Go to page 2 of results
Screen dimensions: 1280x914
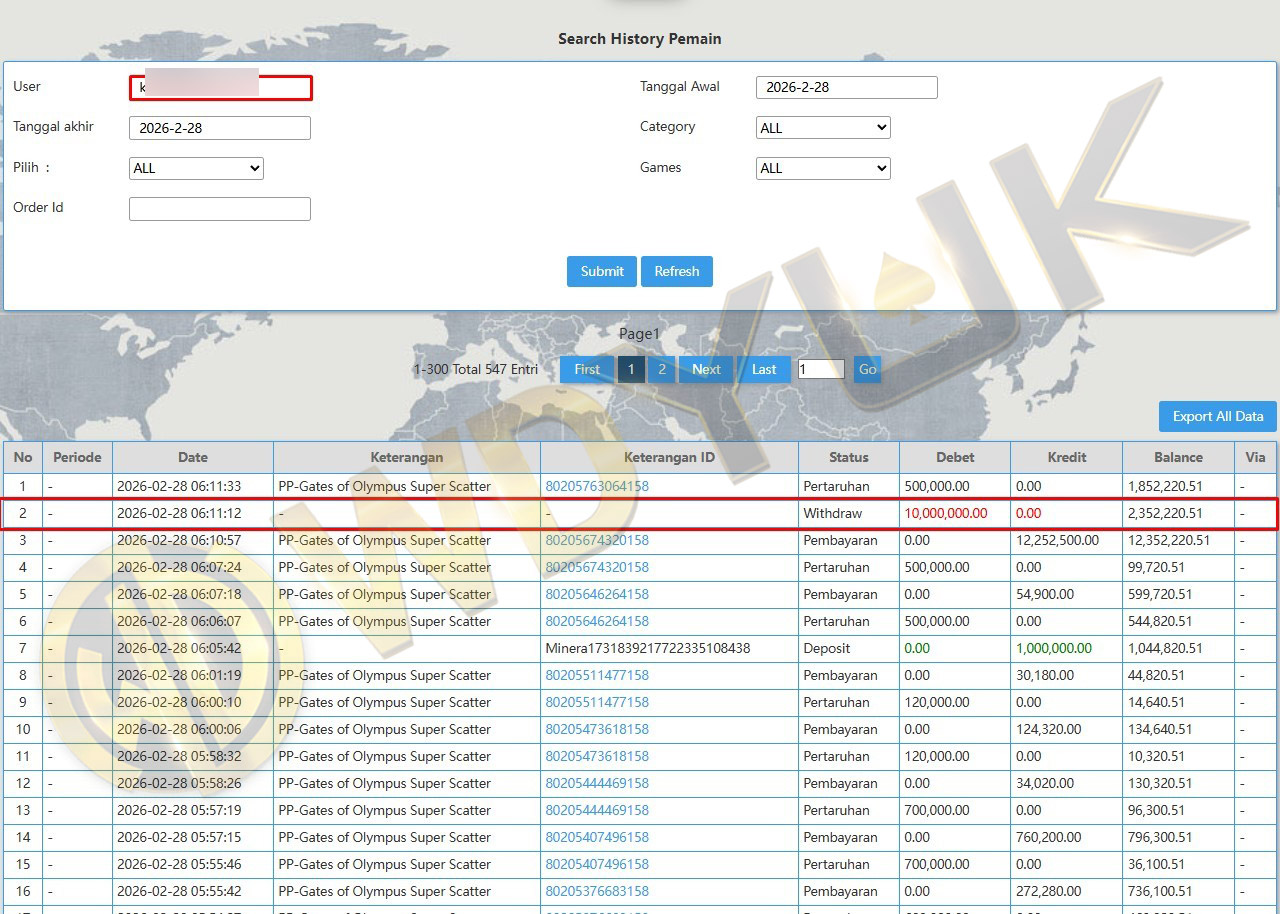[661, 369]
